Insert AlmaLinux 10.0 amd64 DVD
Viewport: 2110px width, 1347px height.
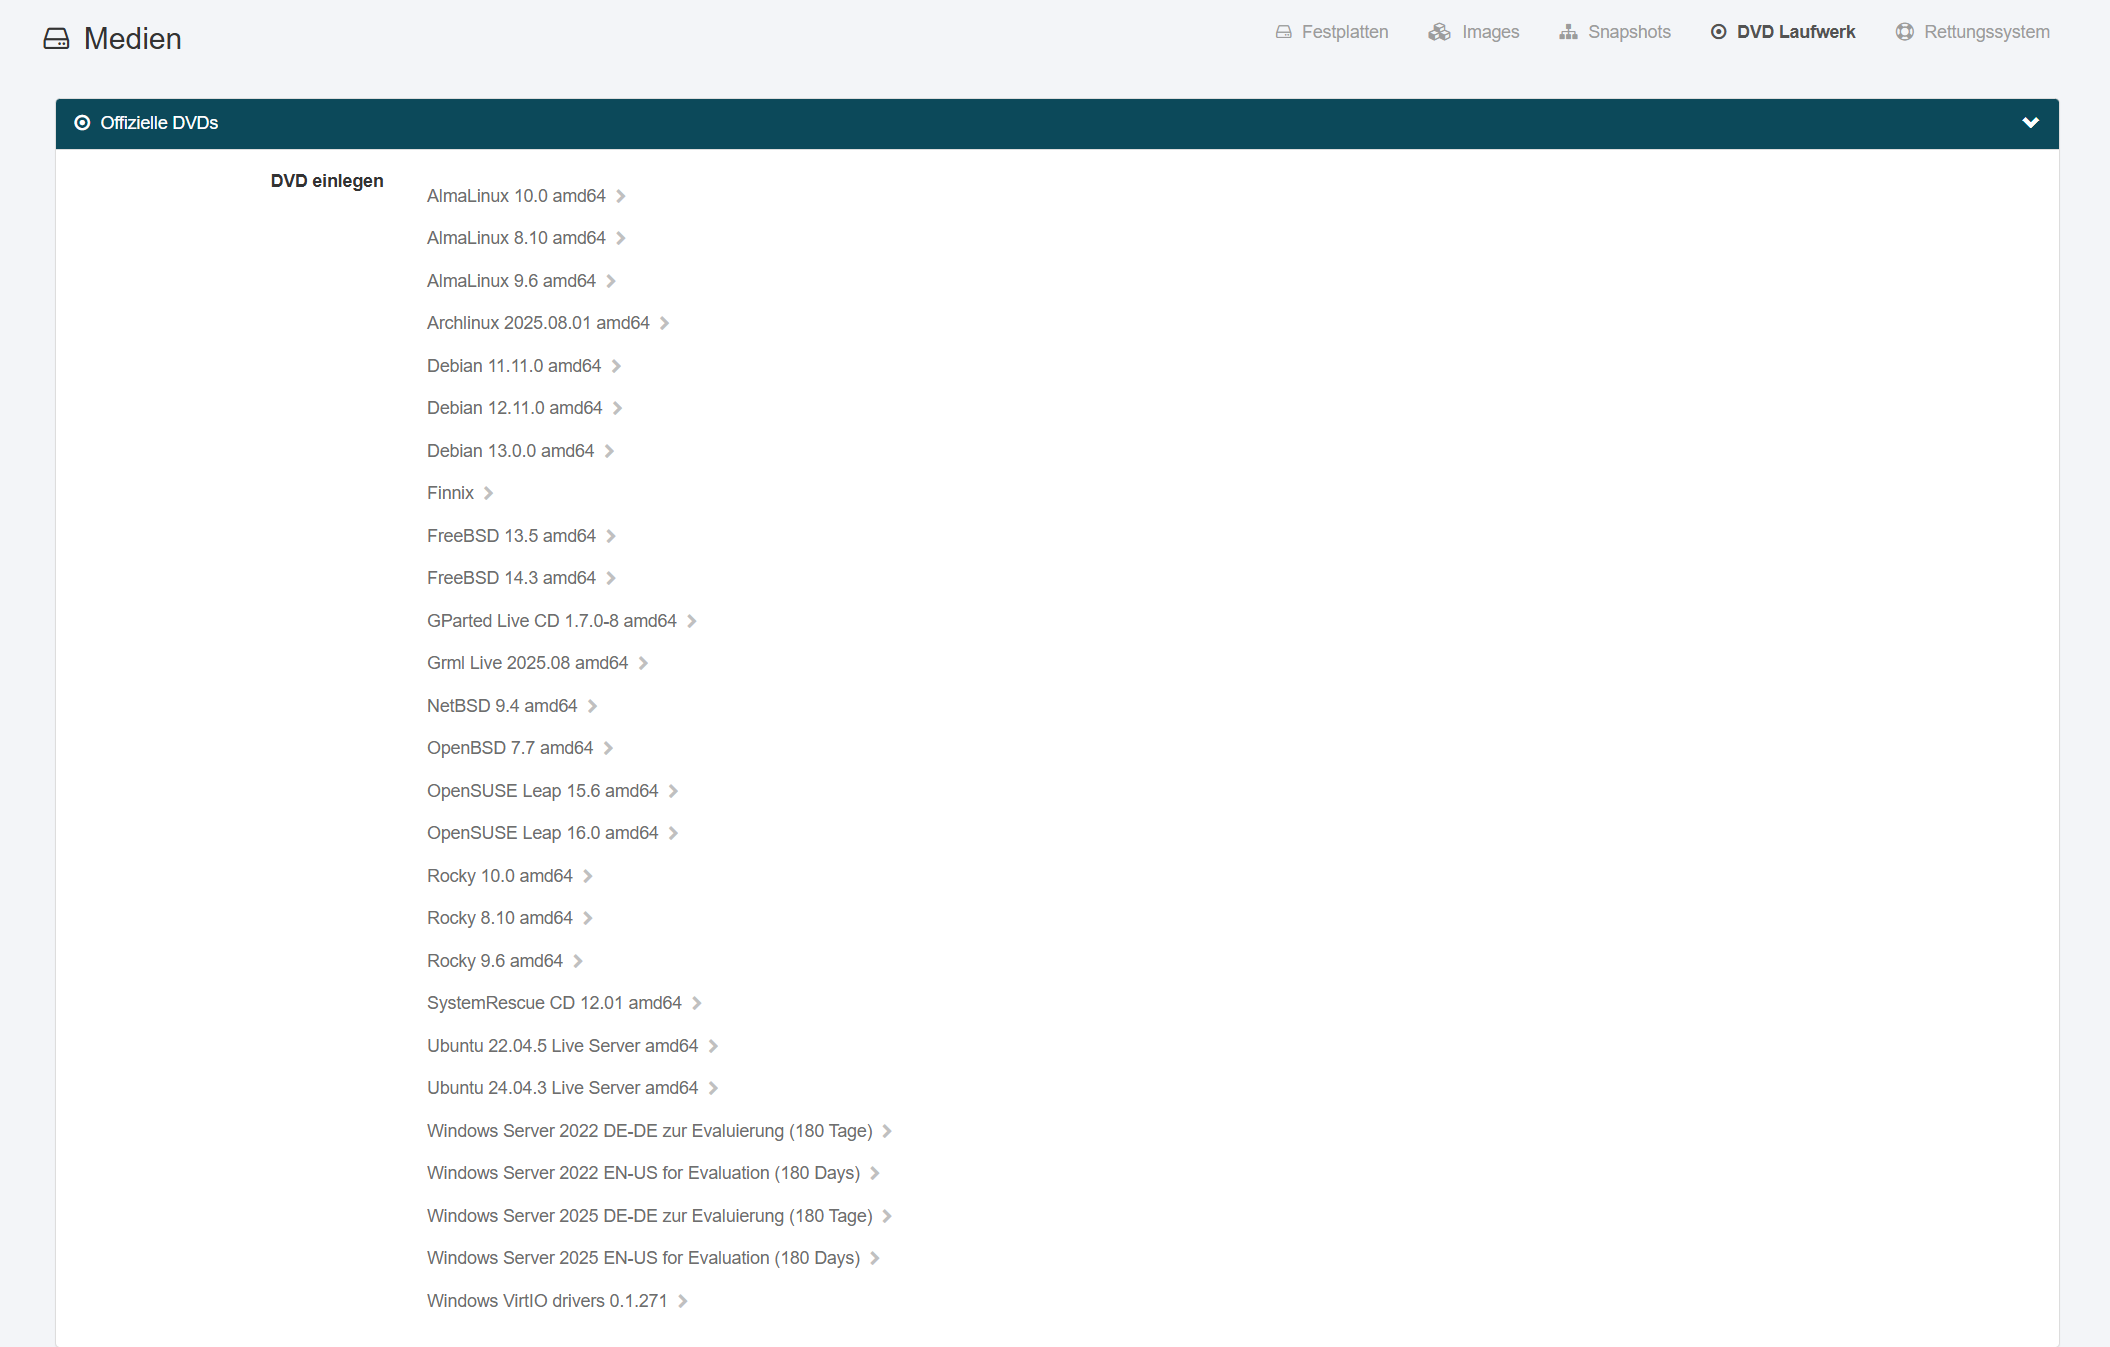pos(526,196)
